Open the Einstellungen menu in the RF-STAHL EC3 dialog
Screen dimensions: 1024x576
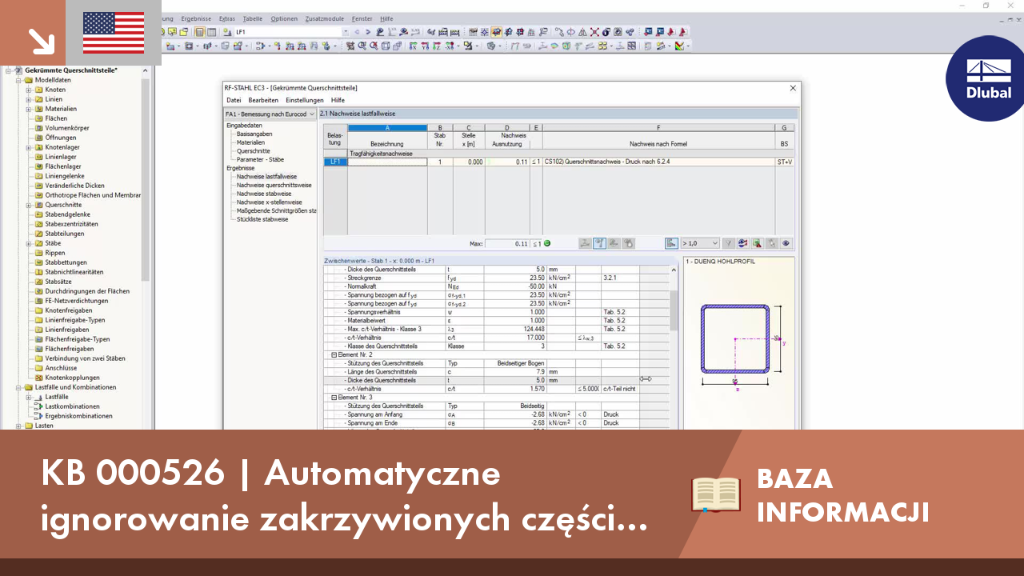[x=304, y=100]
